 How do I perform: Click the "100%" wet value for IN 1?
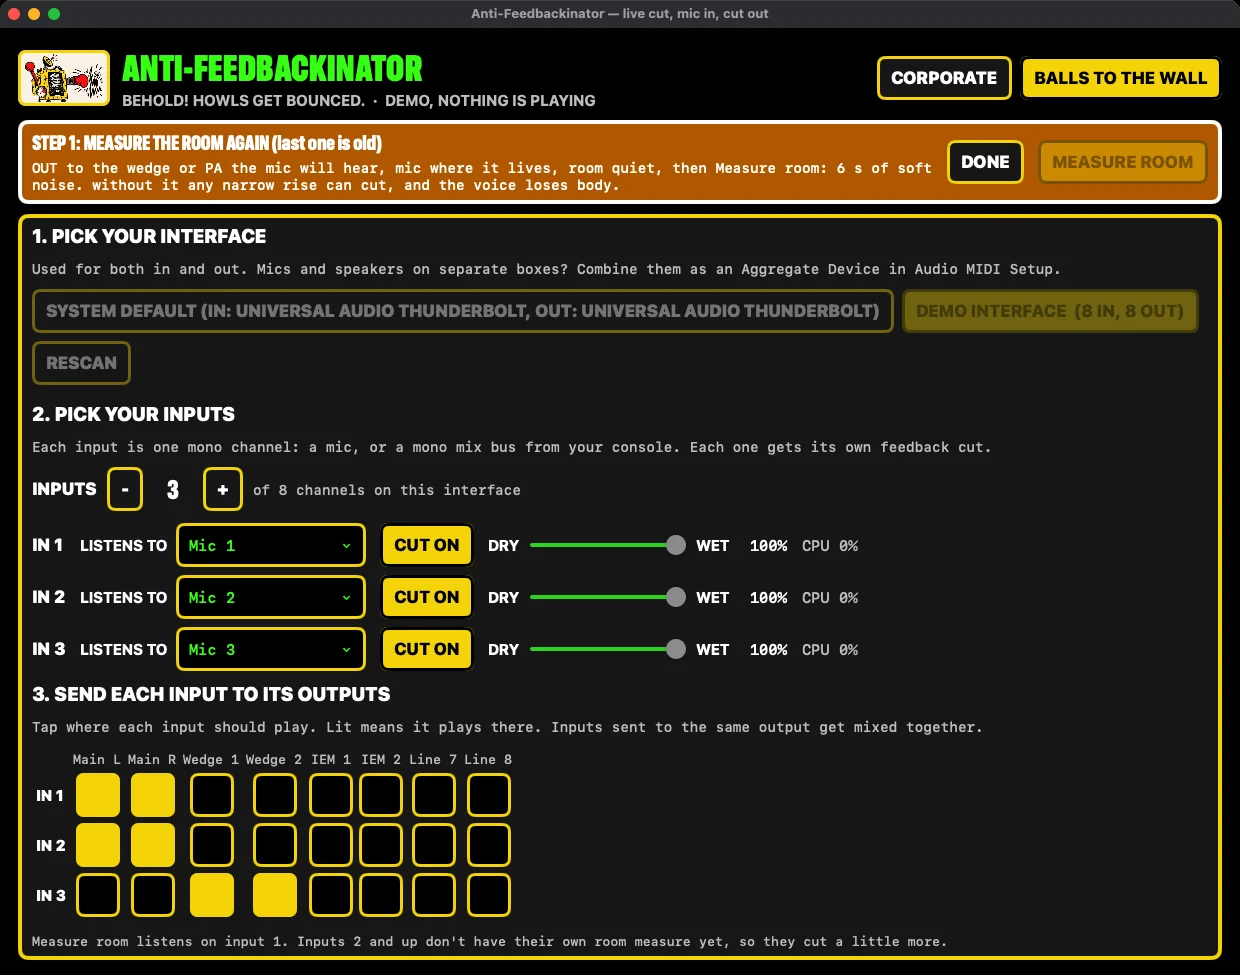tap(768, 546)
